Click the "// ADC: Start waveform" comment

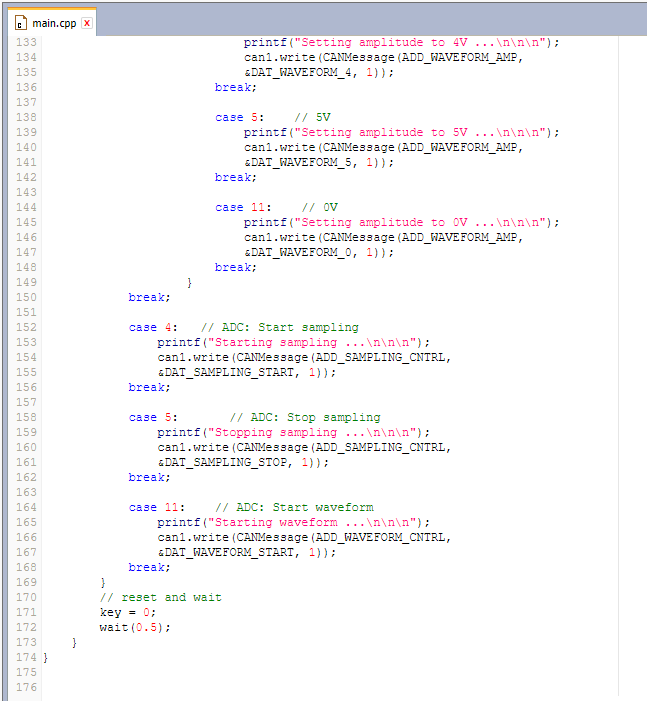point(294,507)
